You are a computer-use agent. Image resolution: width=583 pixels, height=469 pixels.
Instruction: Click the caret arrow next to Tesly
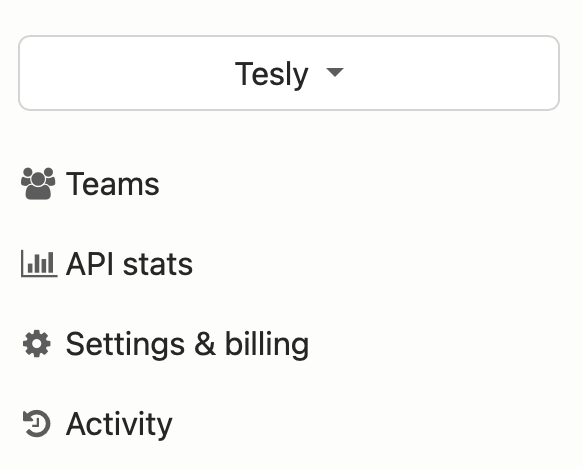tap(335, 72)
